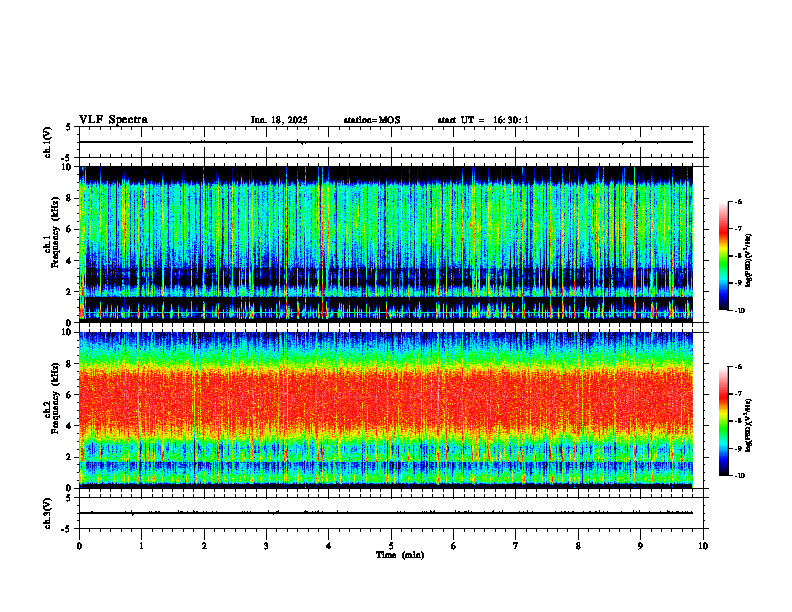Click time axis tick label "9"
The height and width of the screenshot is (612, 792).
click(640, 546)
